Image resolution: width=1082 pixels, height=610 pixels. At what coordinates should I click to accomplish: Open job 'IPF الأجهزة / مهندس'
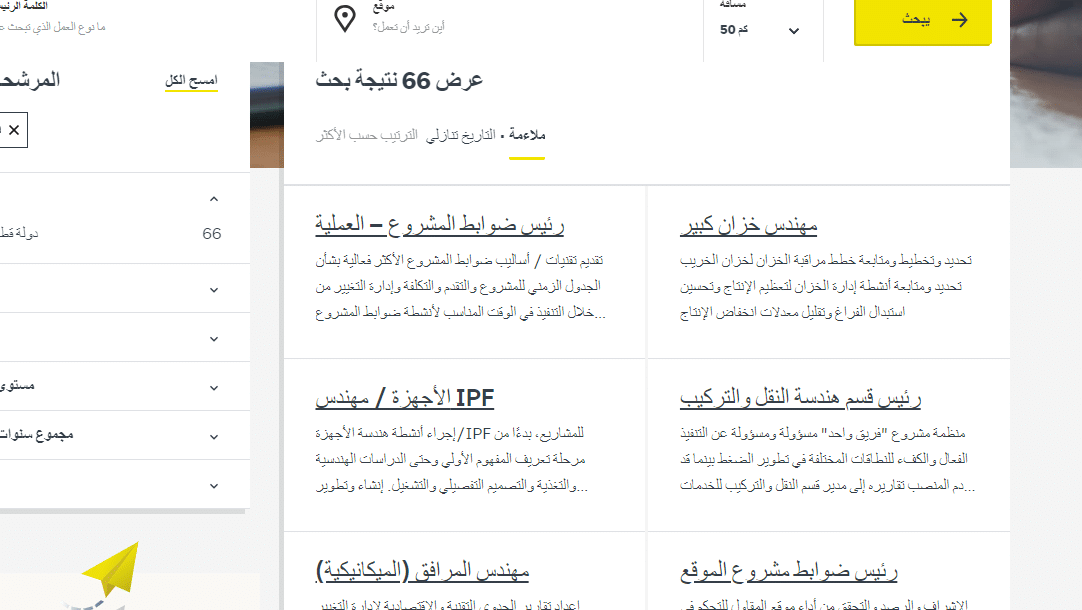[x=404, y=398]
